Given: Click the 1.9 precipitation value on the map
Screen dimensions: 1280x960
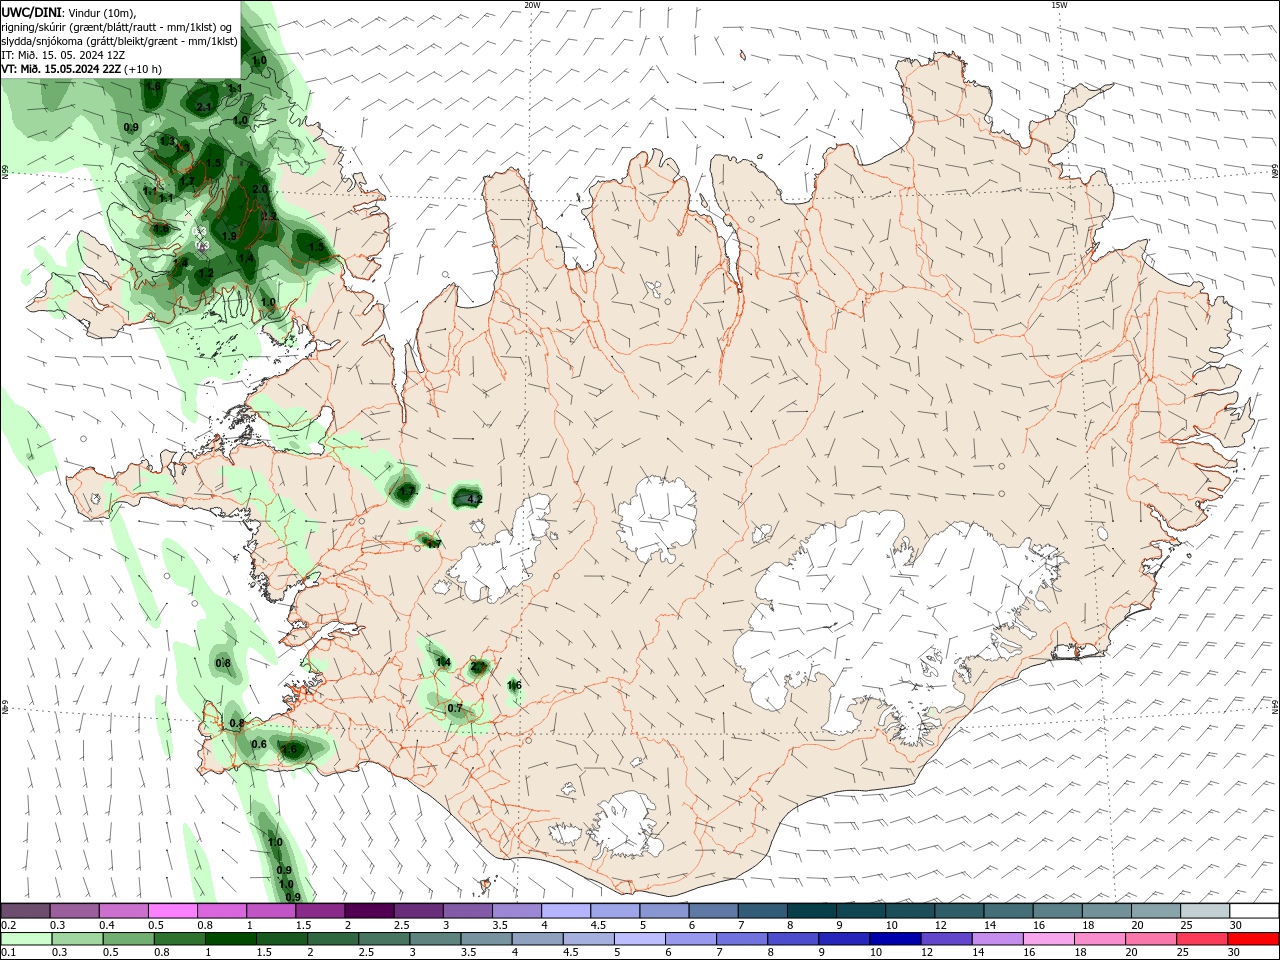Looking at the screenshot, I should click(x=229, y=236).
